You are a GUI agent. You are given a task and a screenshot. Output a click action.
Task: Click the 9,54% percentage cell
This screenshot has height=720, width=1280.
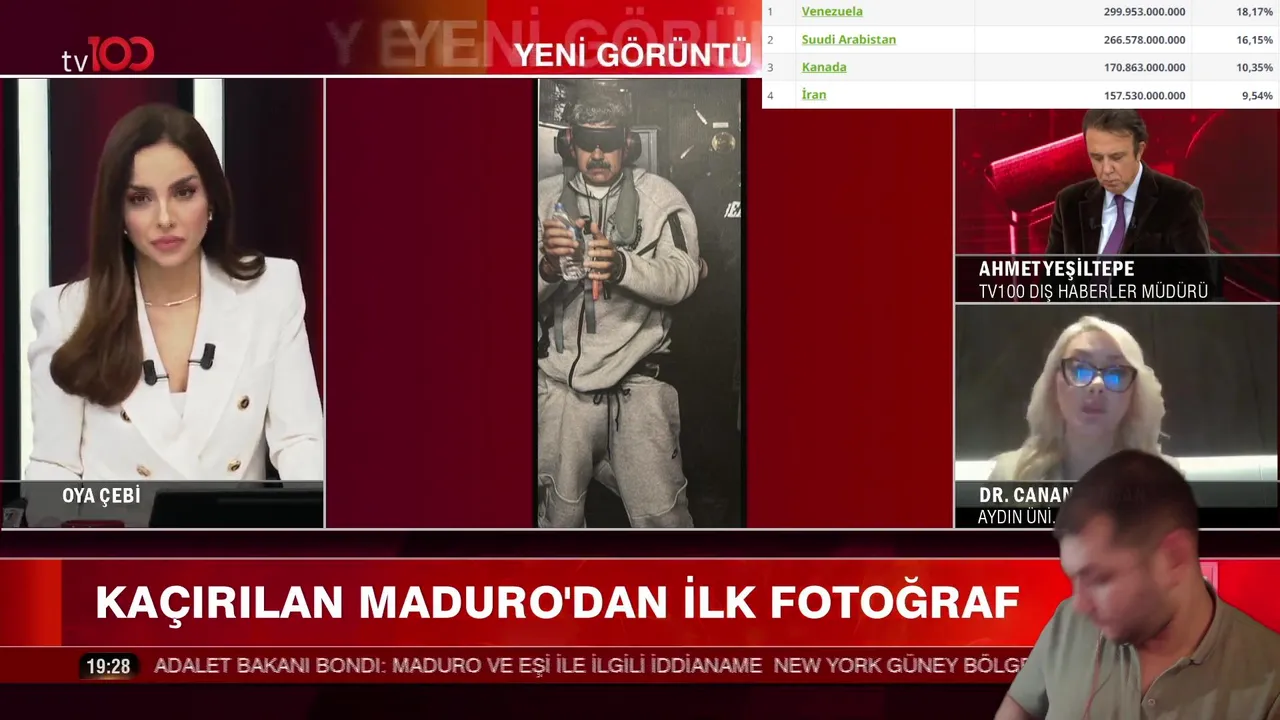click(1257, 96)
